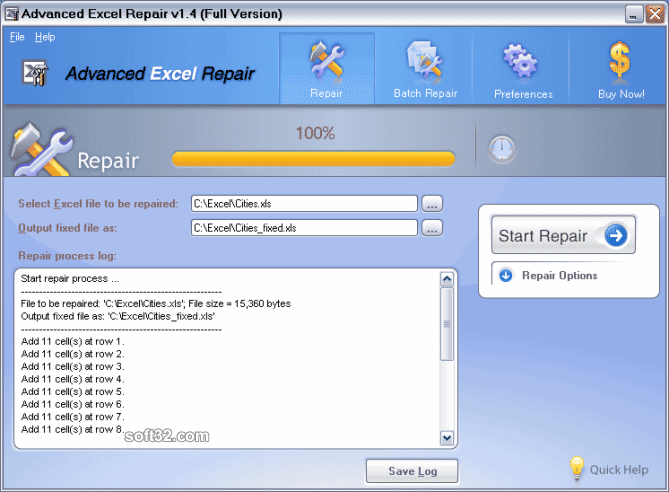Click the log scrollbar up arrow

tap(447, 279)
